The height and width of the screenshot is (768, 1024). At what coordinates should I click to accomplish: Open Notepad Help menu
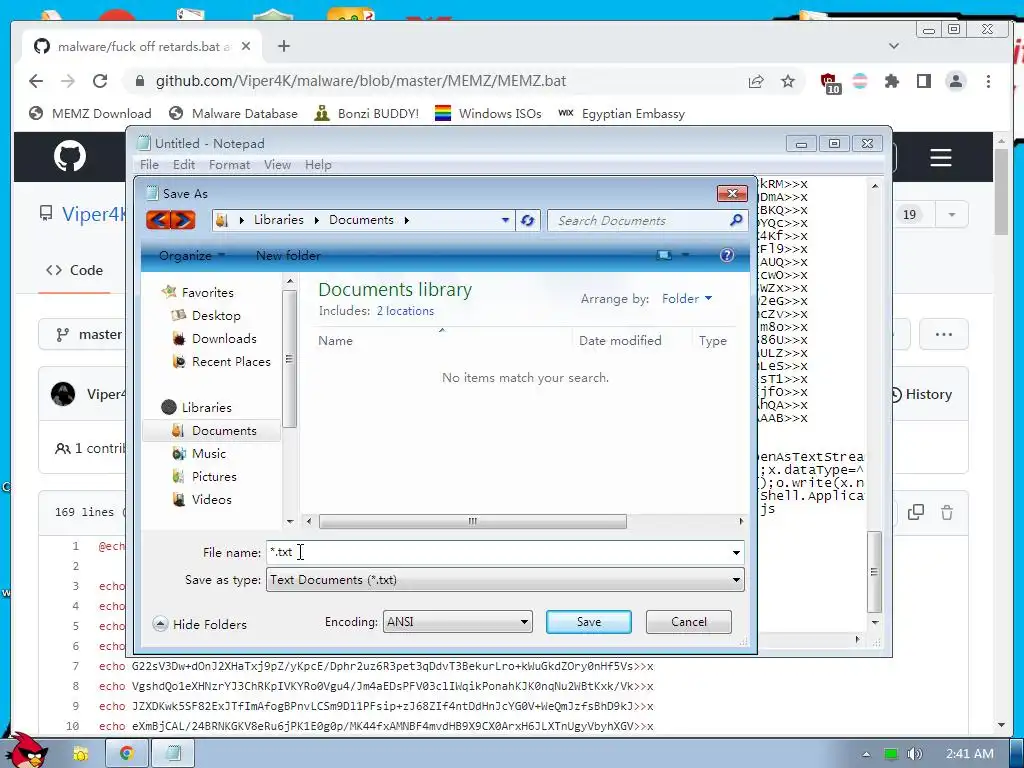pyautogui.click(x=318, y=165)
